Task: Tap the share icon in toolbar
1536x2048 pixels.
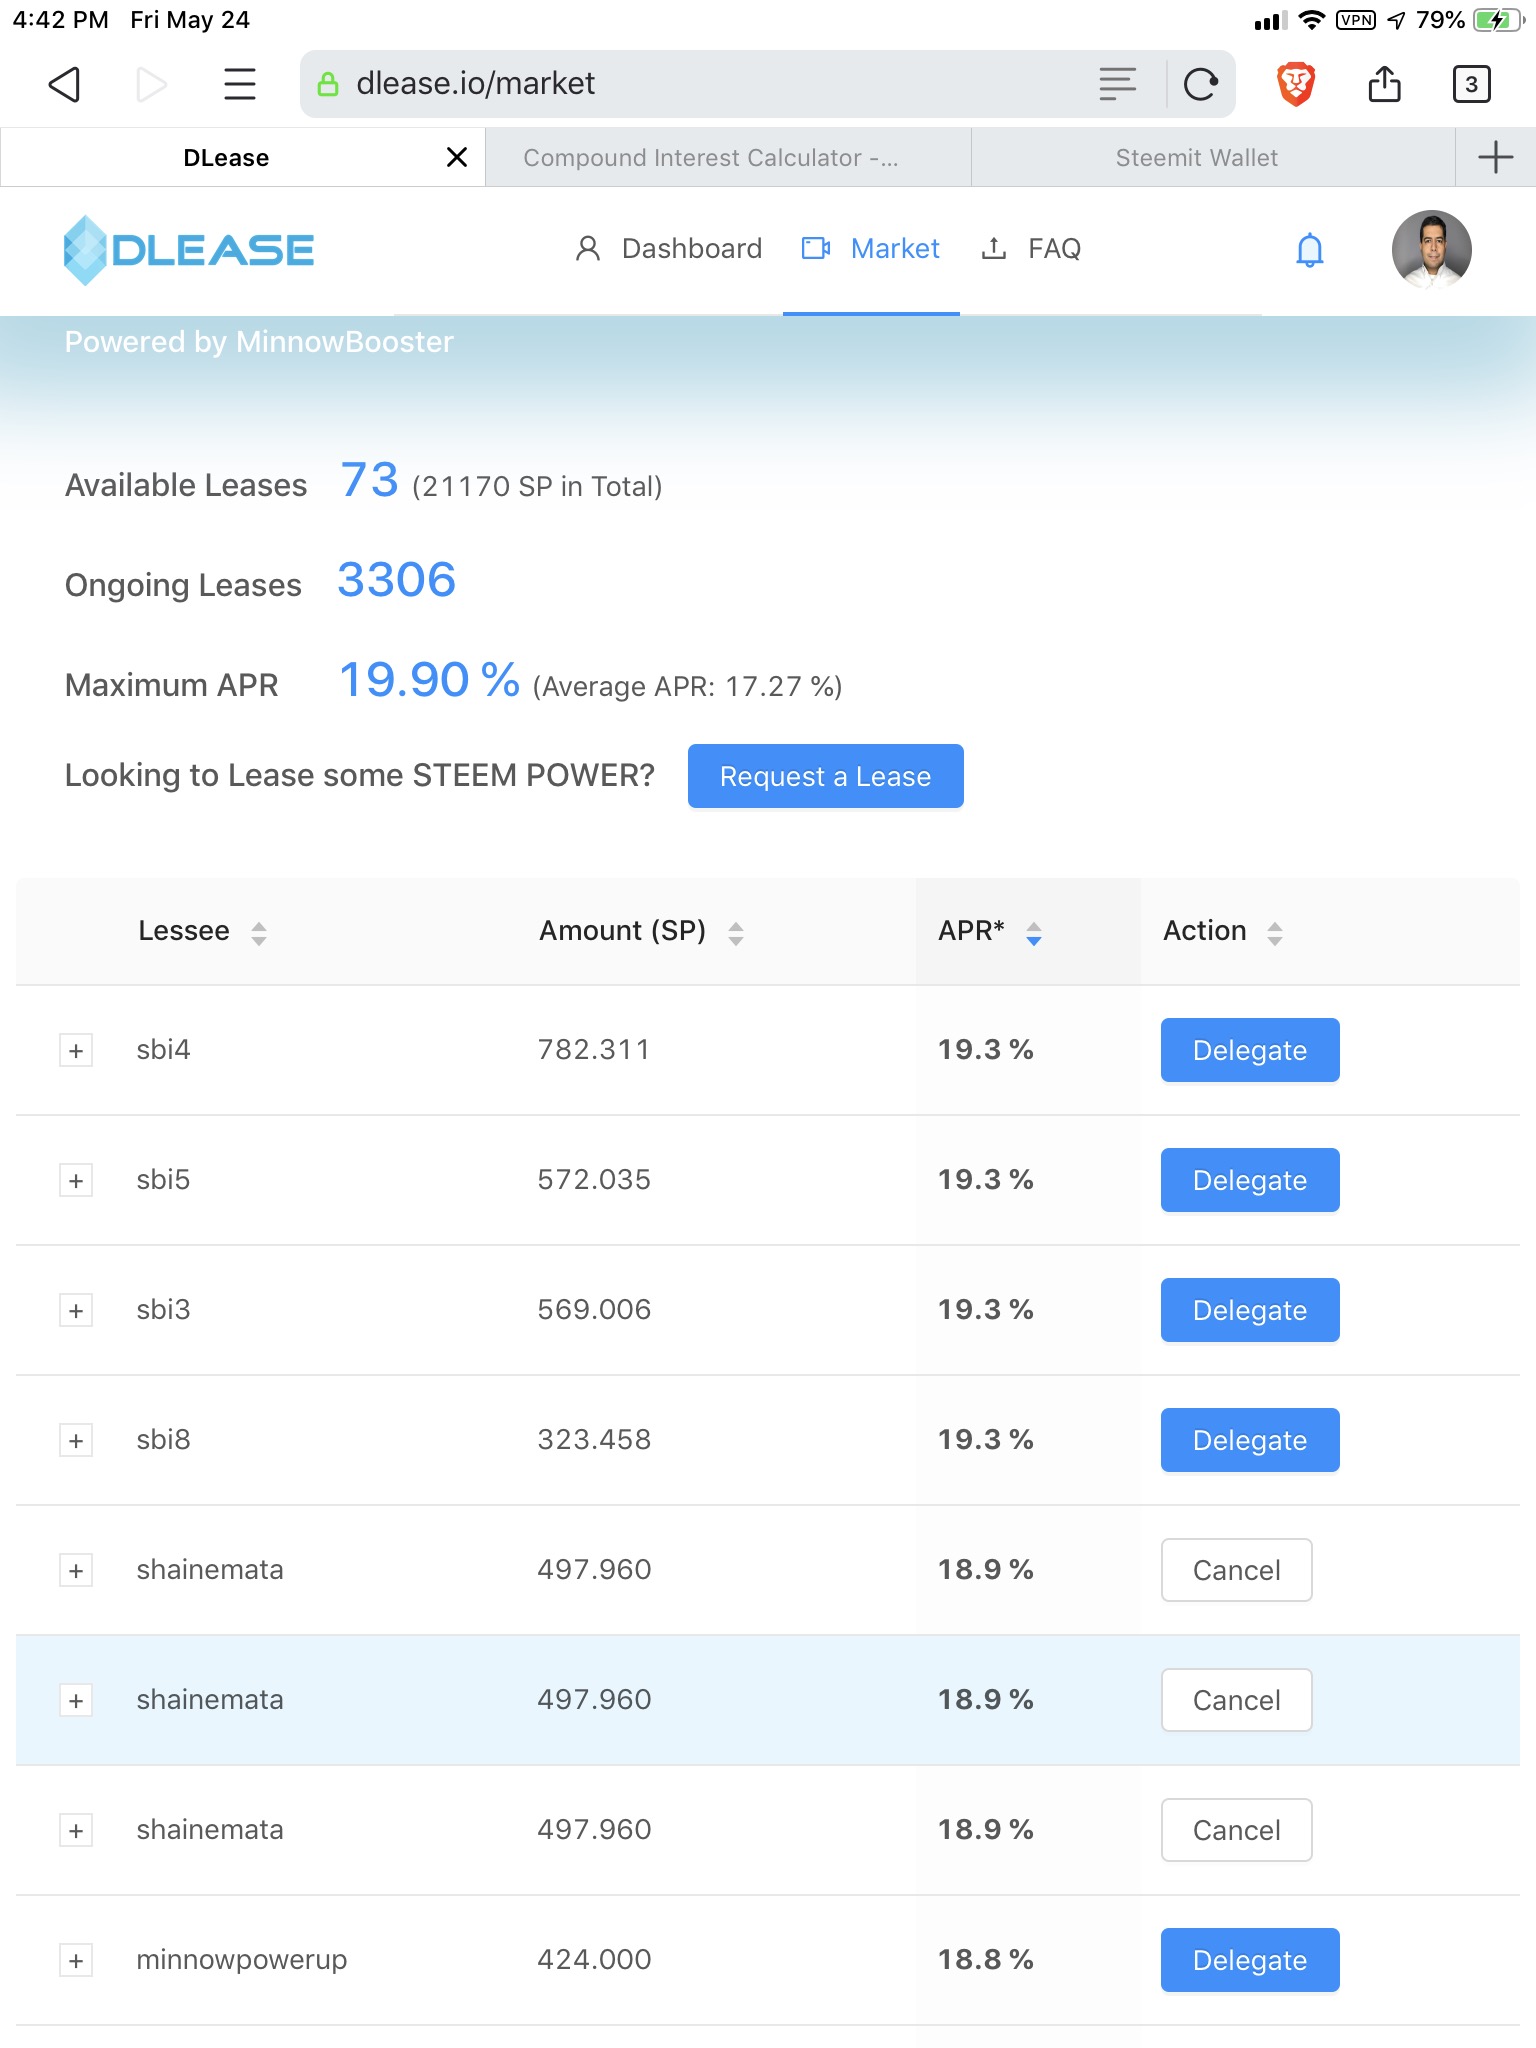Action: (x=1384, y=84)
